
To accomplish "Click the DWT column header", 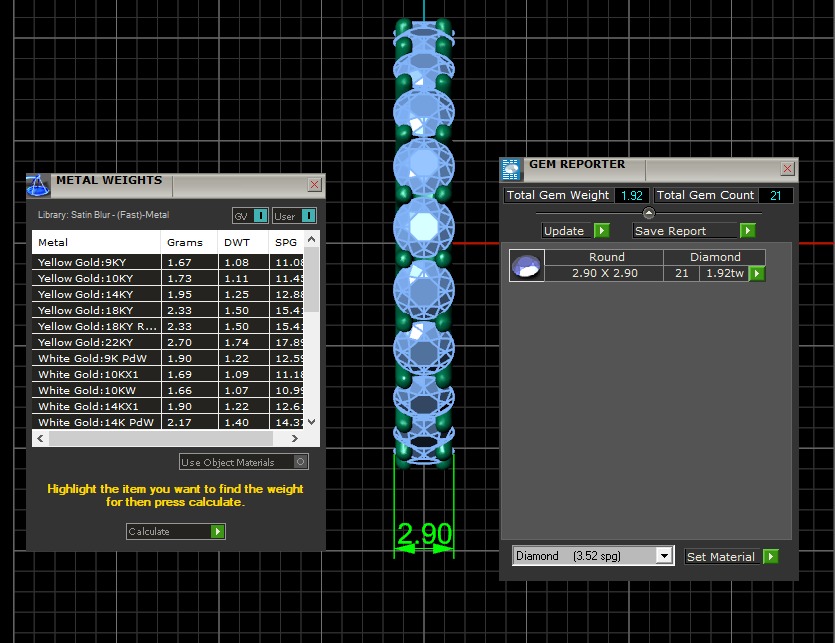I will pos(242,242).
